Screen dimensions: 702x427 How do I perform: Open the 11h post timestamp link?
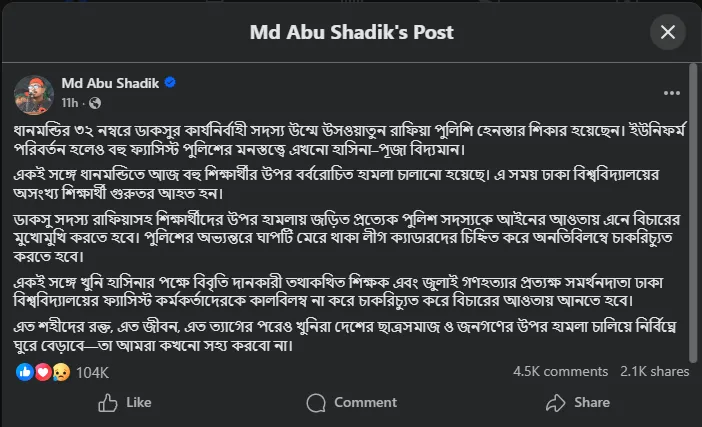[70, 102]
